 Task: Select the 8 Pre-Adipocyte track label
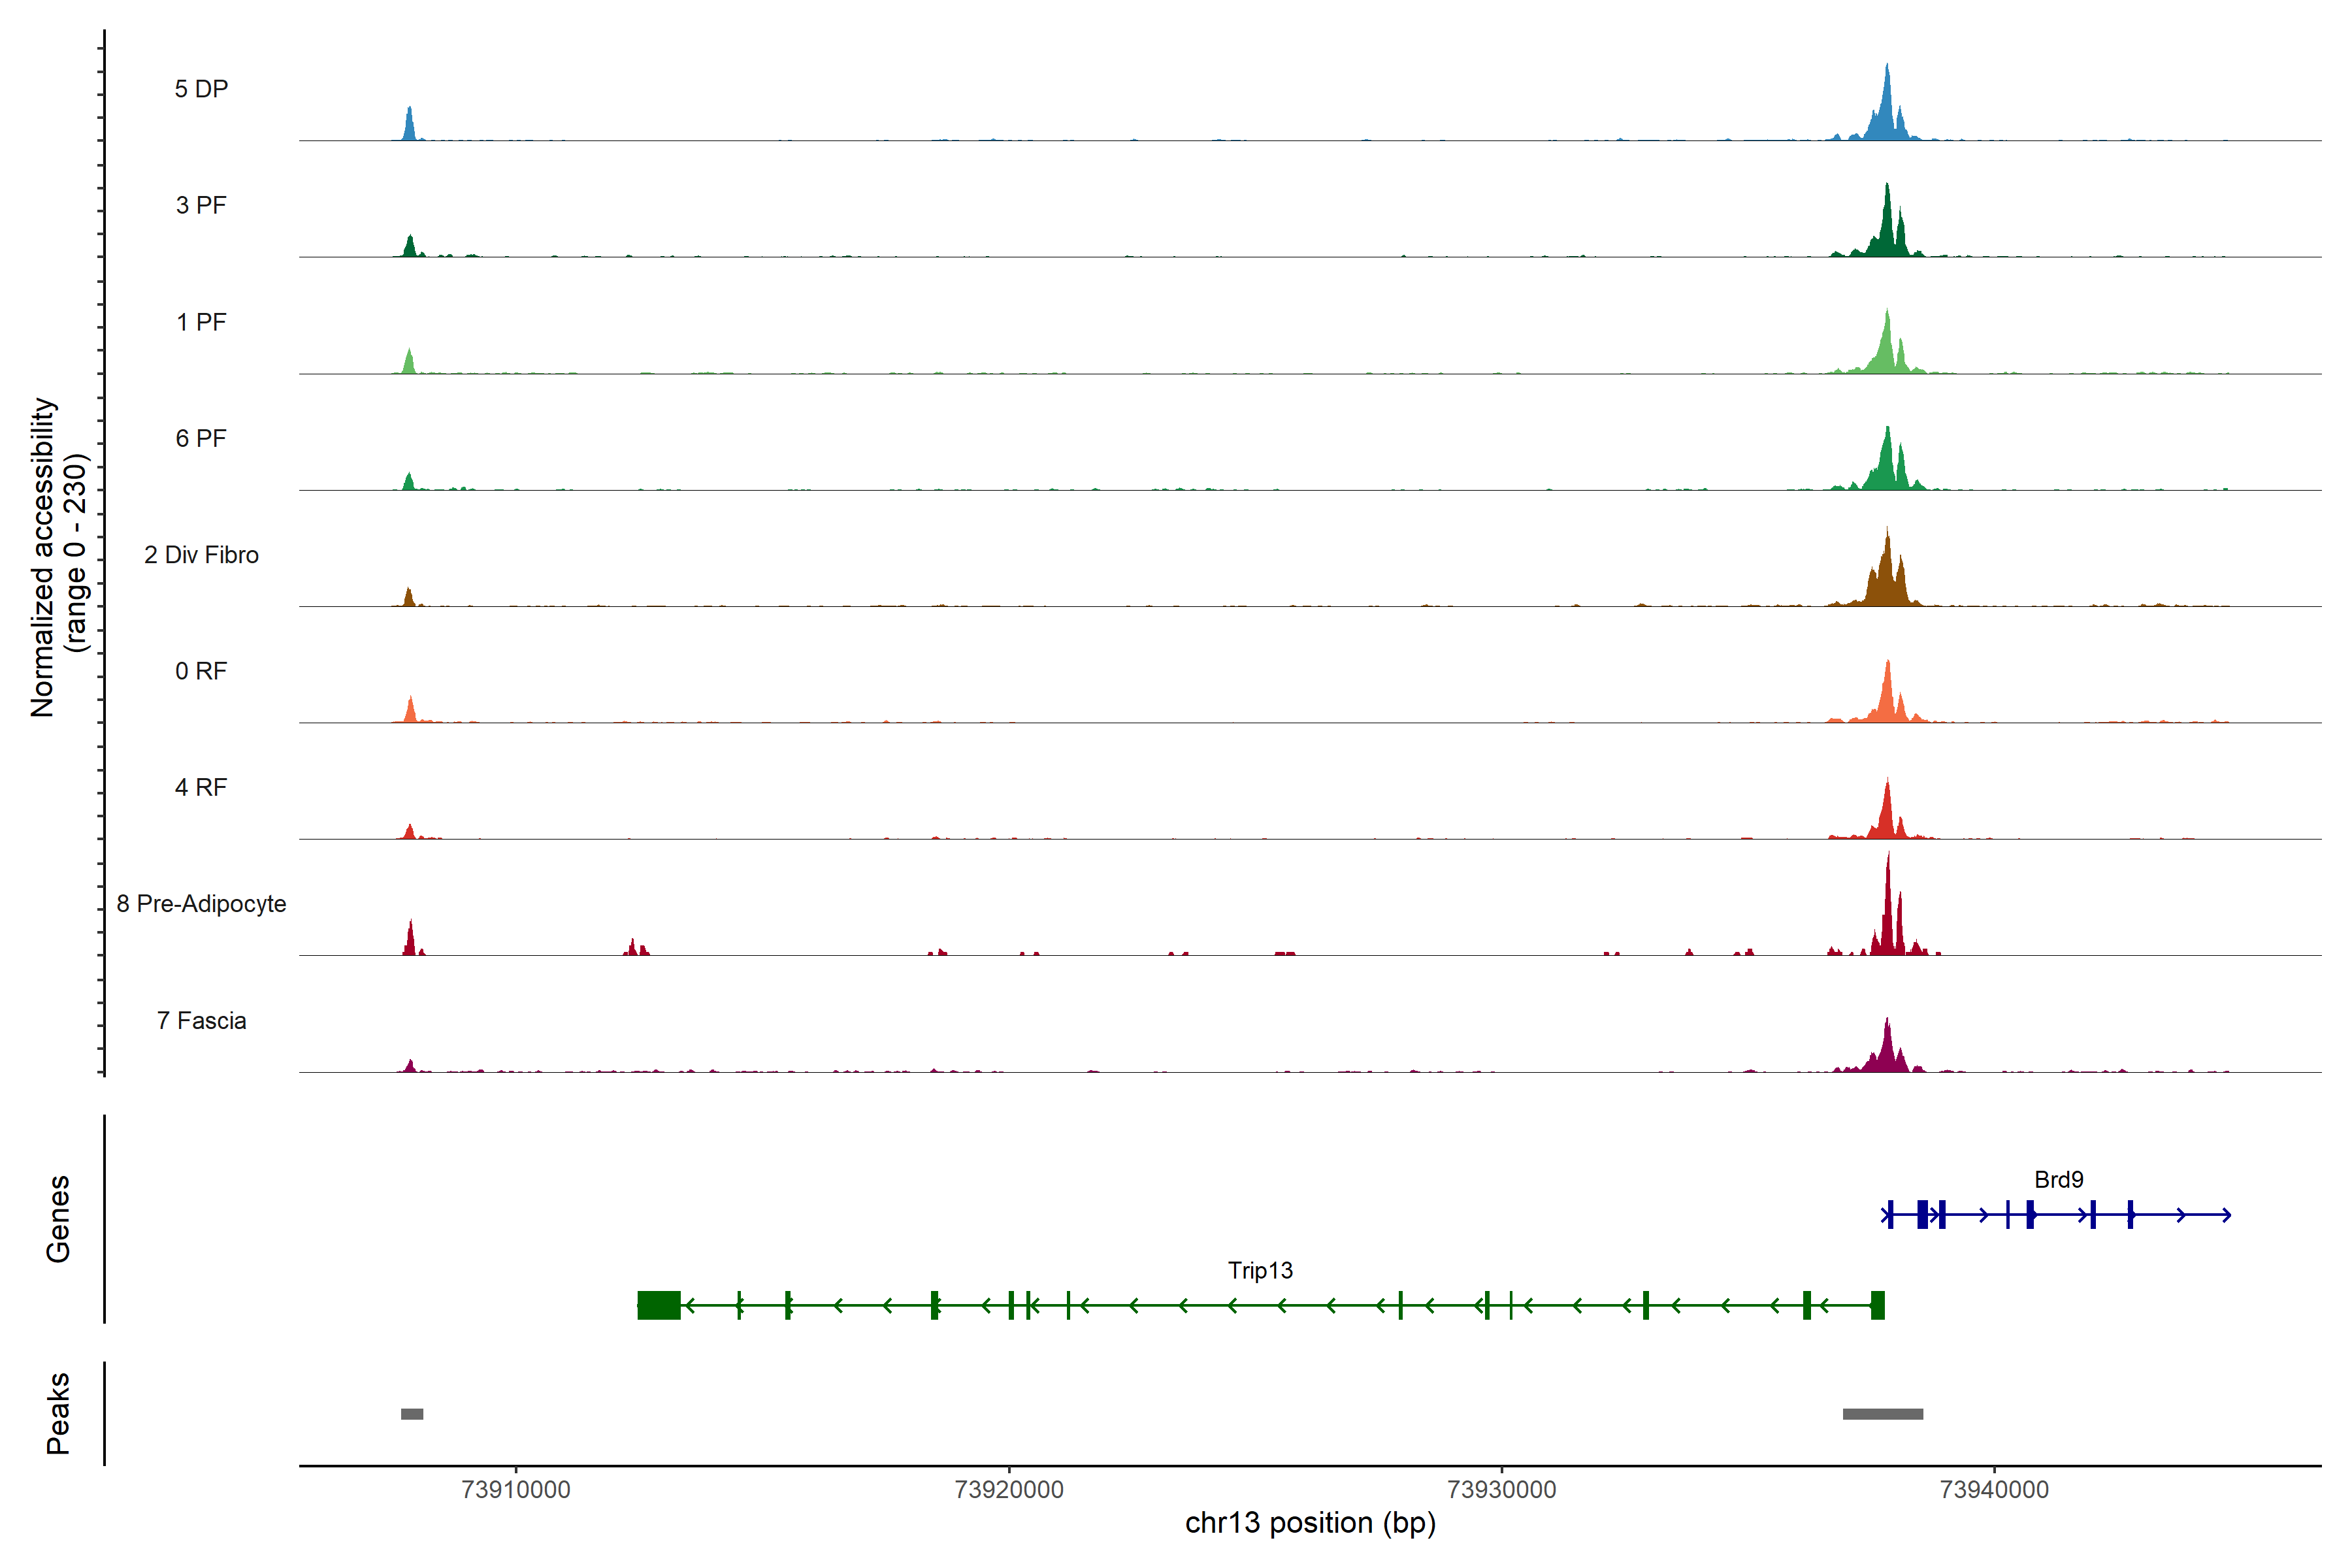pyautogui.click(x=201, y=904)
